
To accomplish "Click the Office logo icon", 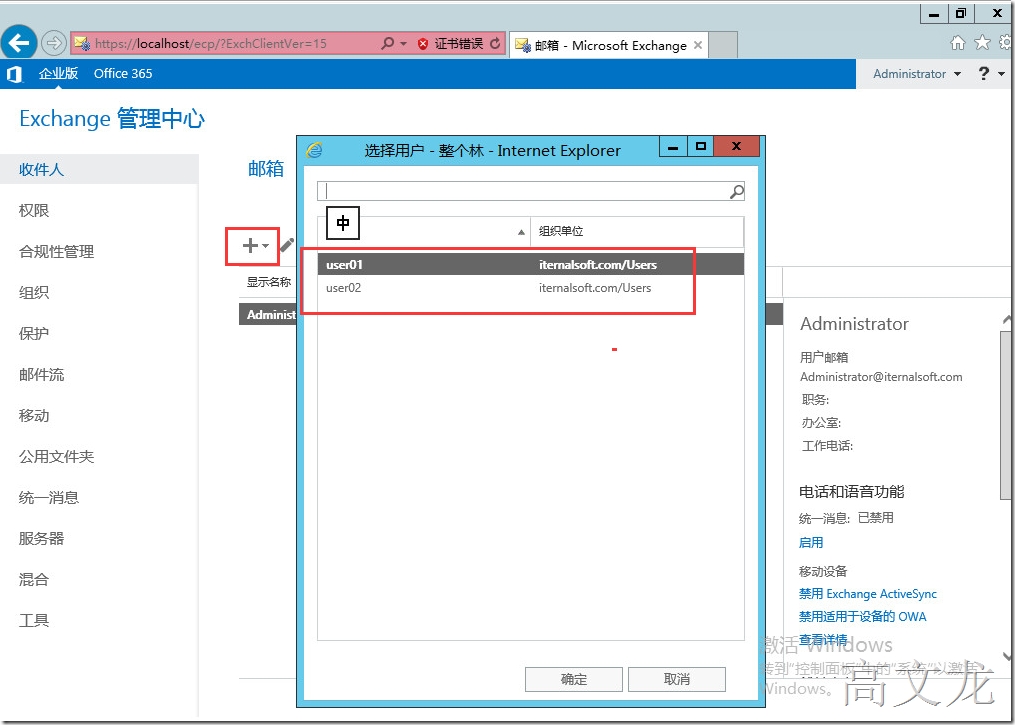I will pyautogui.click(x=14, y=74).
